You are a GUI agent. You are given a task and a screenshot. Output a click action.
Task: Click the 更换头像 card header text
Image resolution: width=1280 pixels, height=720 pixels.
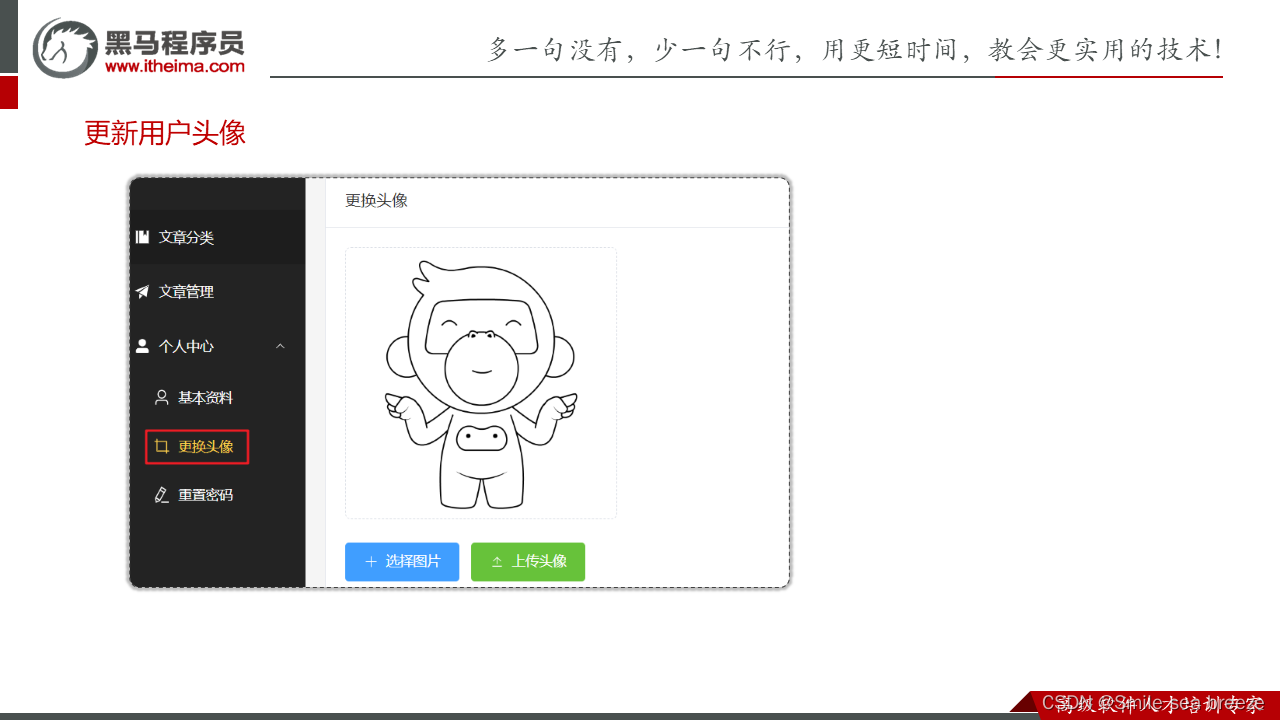[x=377, y=200]
